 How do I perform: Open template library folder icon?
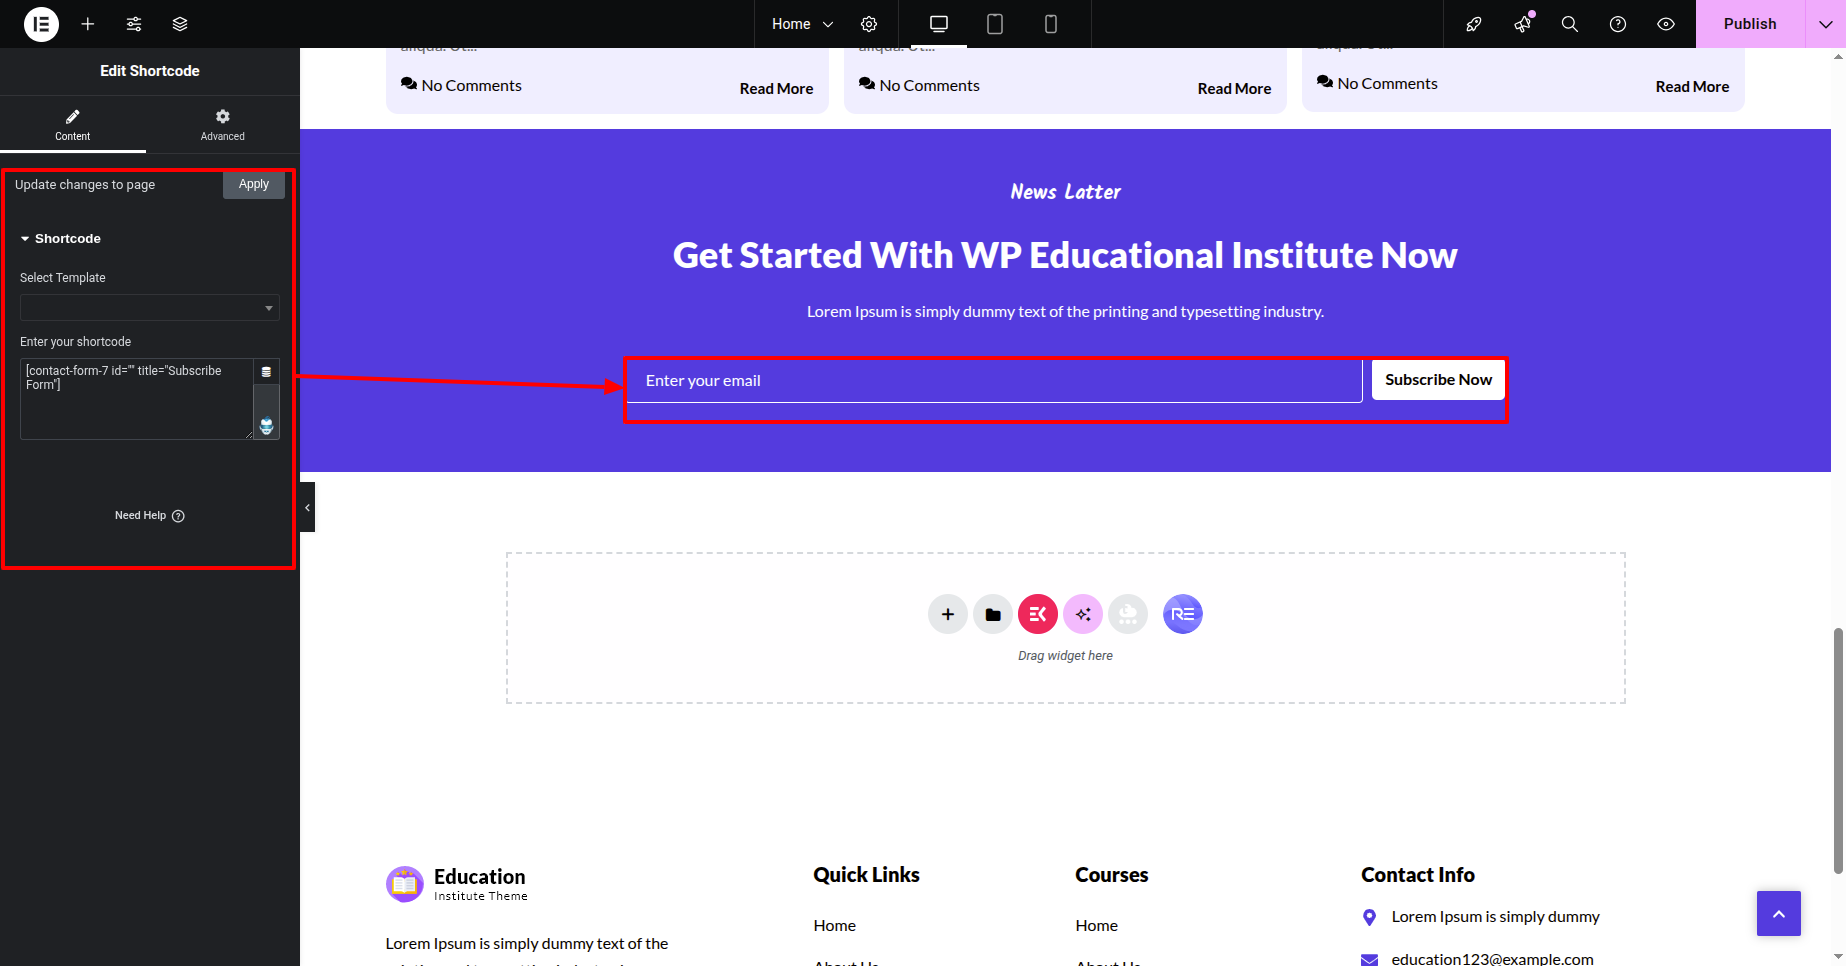[993, 614]
